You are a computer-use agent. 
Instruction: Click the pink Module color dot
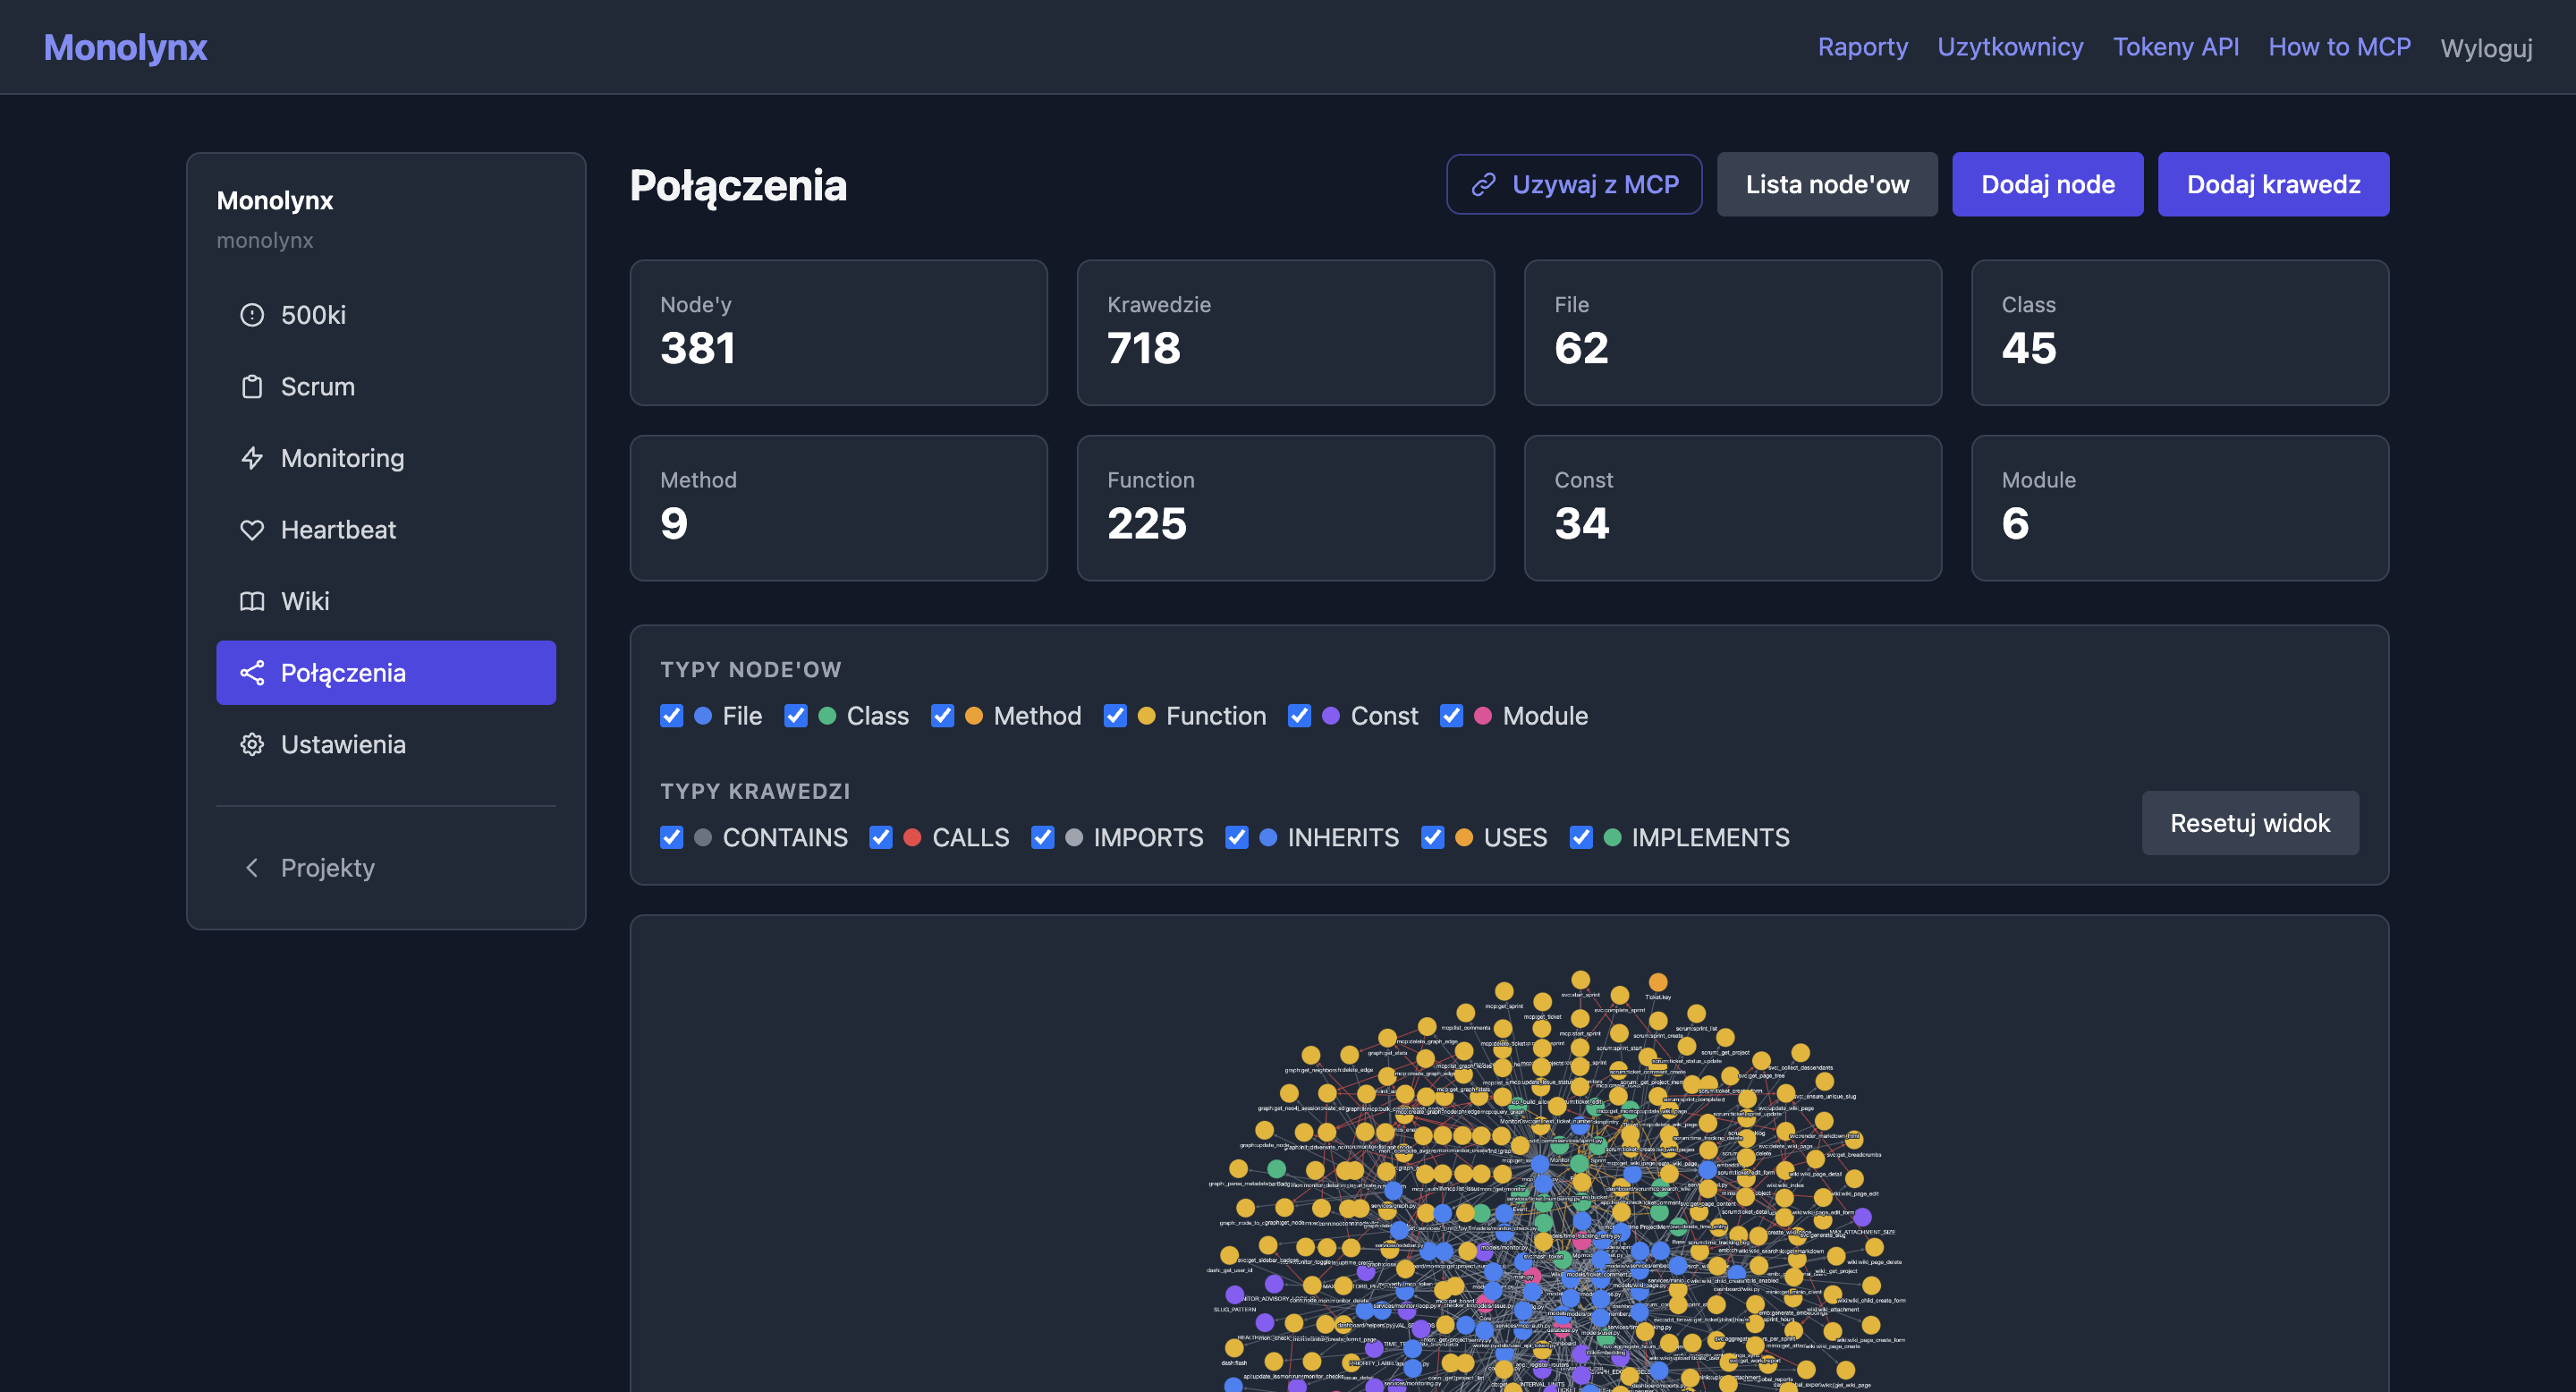1484,716
